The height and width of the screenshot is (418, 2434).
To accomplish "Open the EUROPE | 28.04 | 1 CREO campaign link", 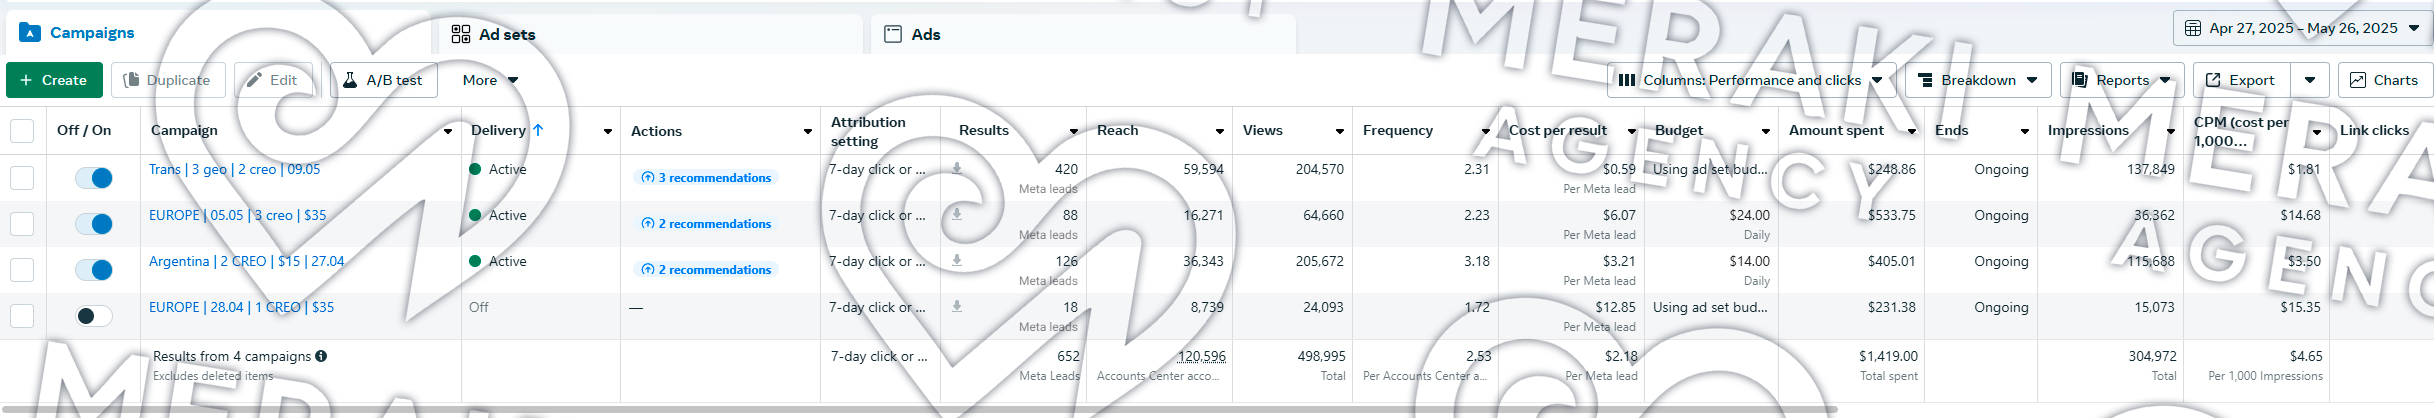I will point(242,307).
